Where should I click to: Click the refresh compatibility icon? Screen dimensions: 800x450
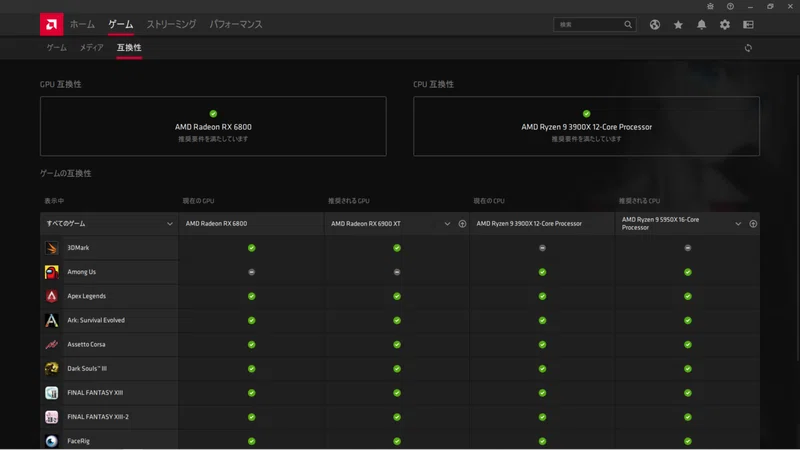tap(748, 48)
